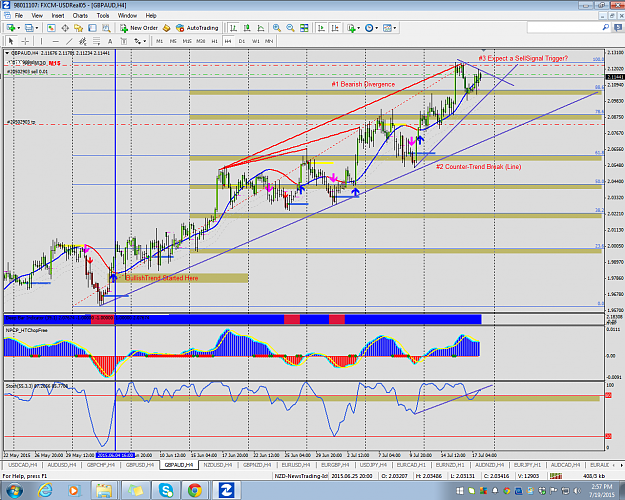Open Google Chrome from the taskbar
This screenshot has width=625, height=500.
[195, 490]
